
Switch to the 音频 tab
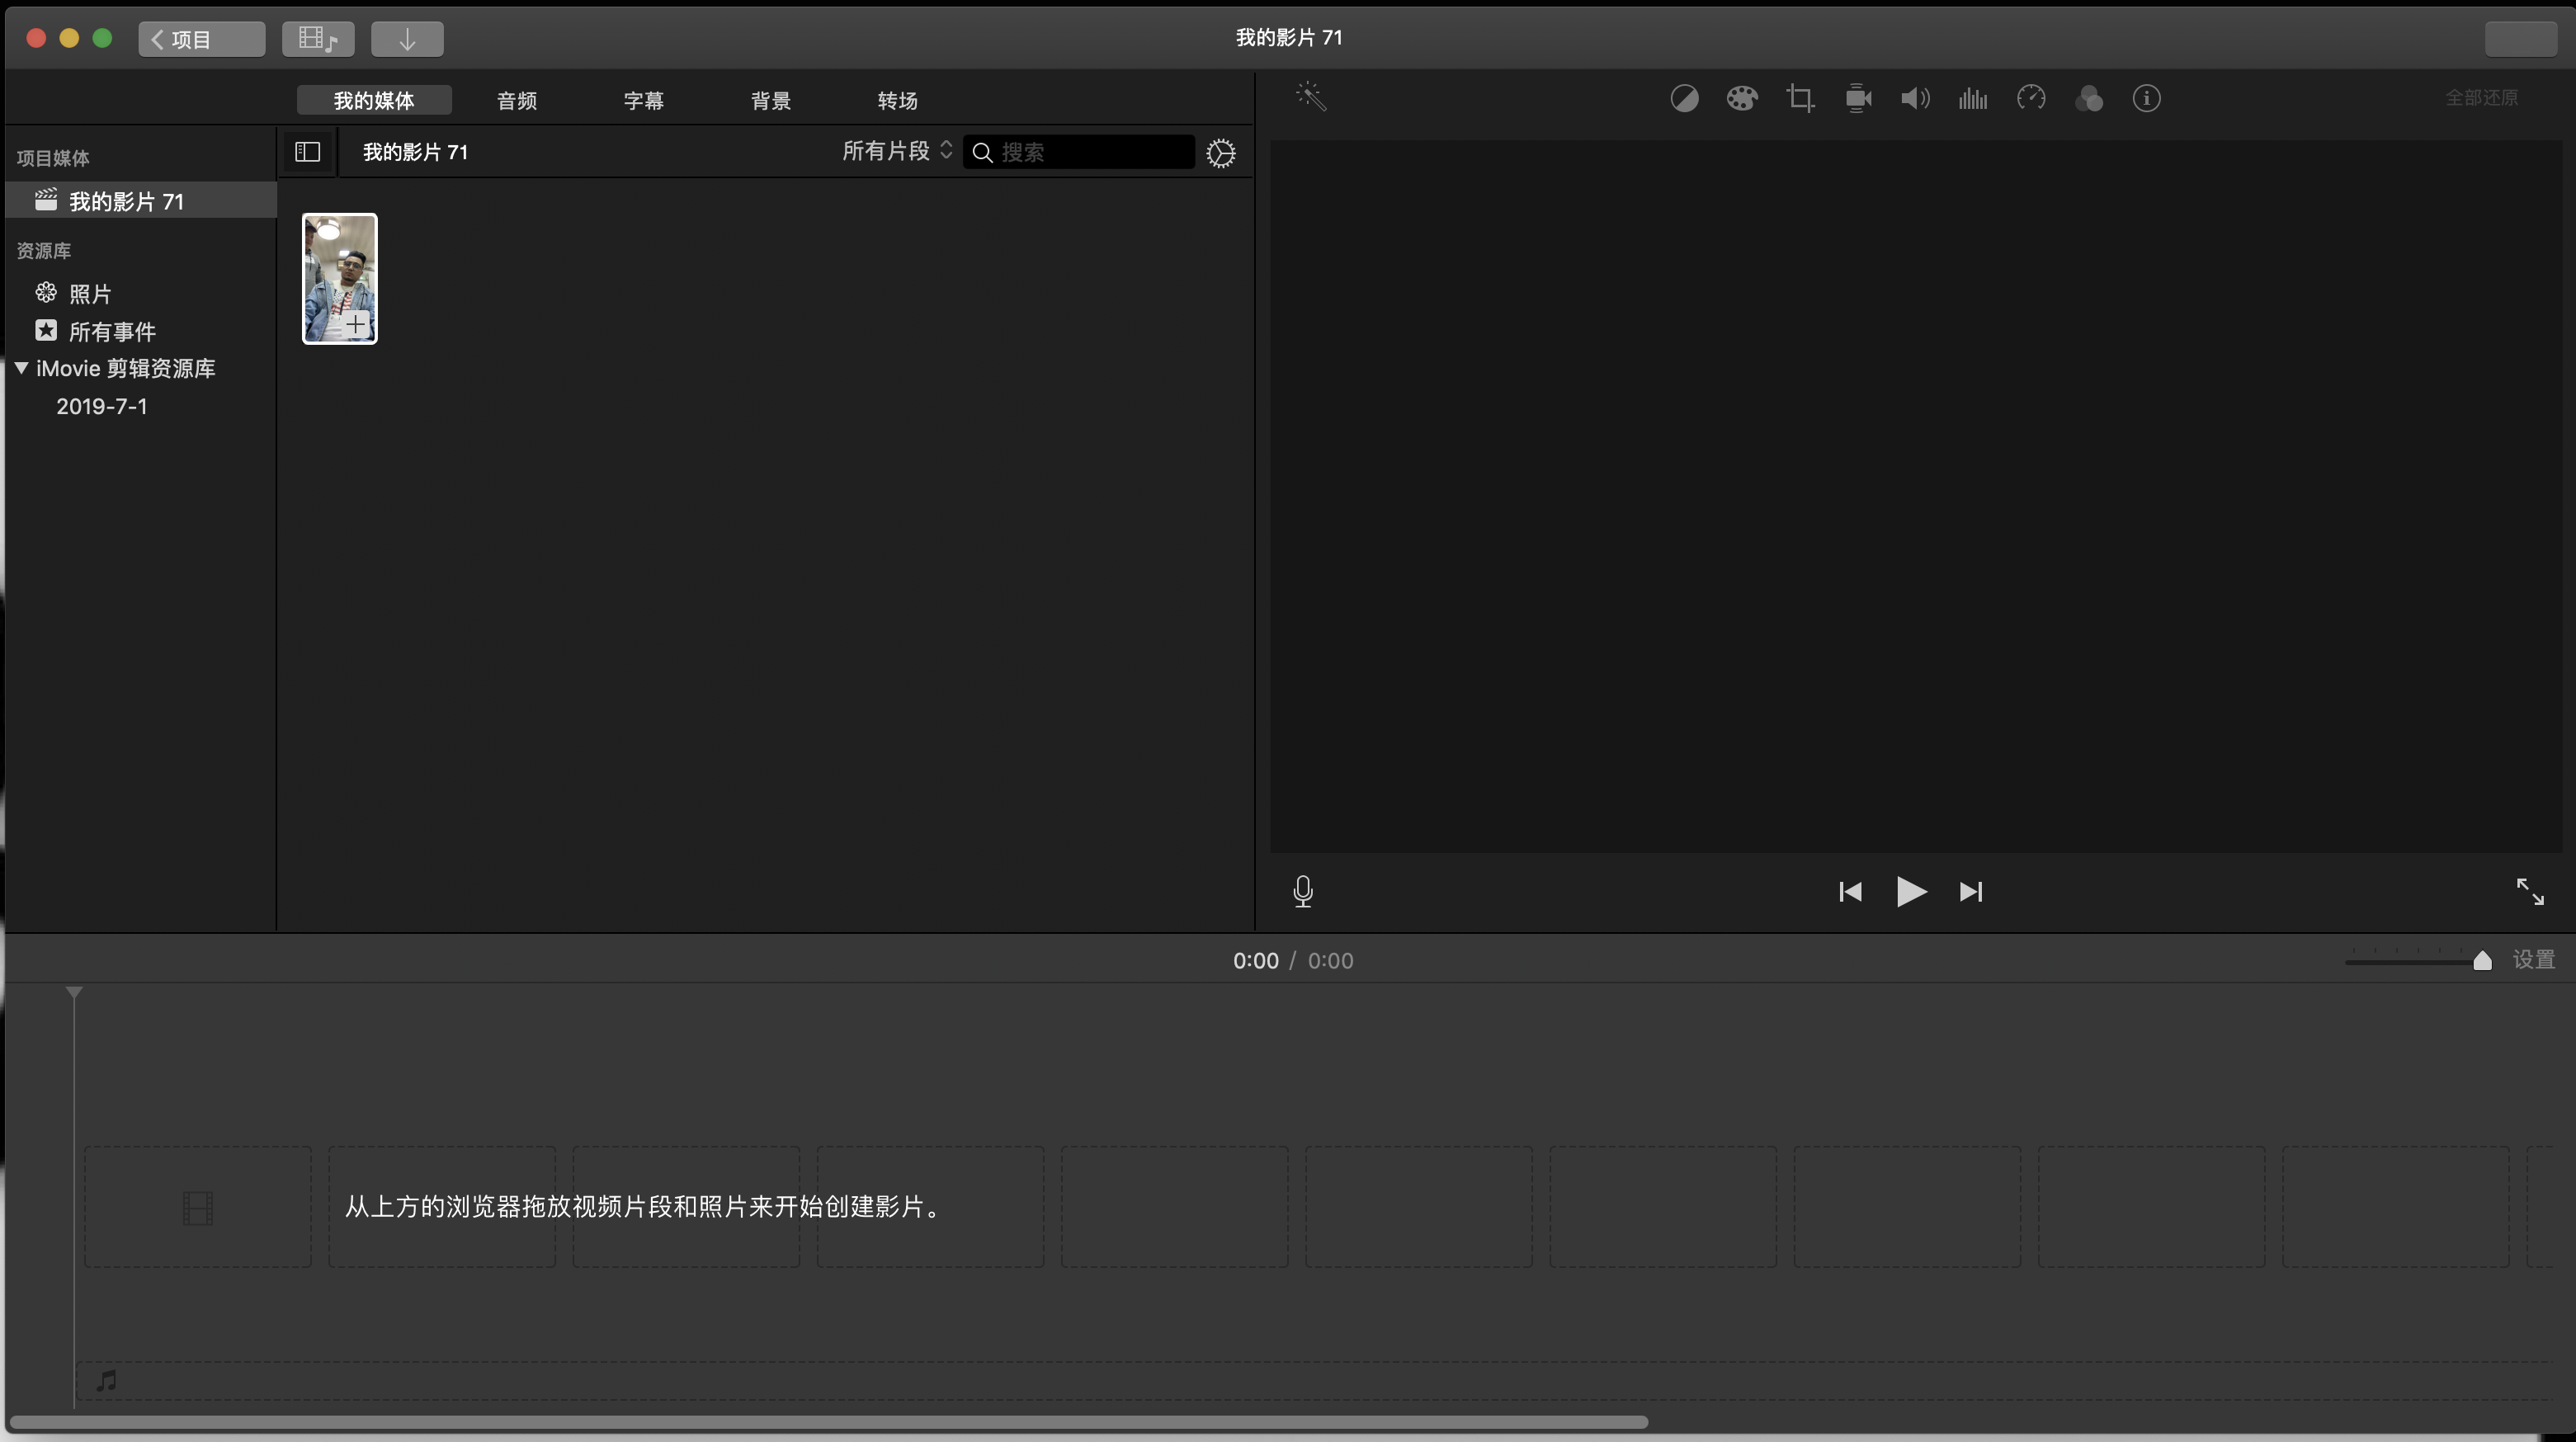tap(516, 100)
